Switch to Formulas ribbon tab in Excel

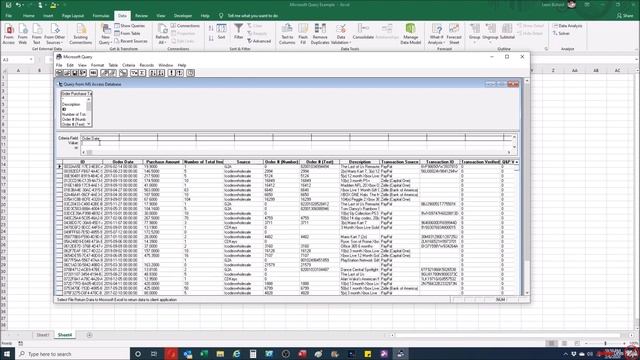101,16
